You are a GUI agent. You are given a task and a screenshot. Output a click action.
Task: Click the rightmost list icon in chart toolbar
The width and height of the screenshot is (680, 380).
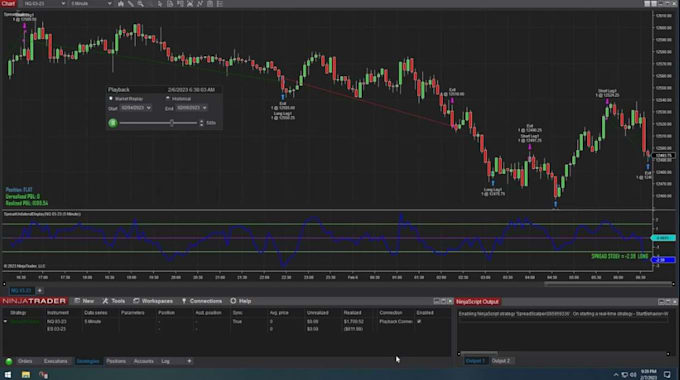(220, 3)
